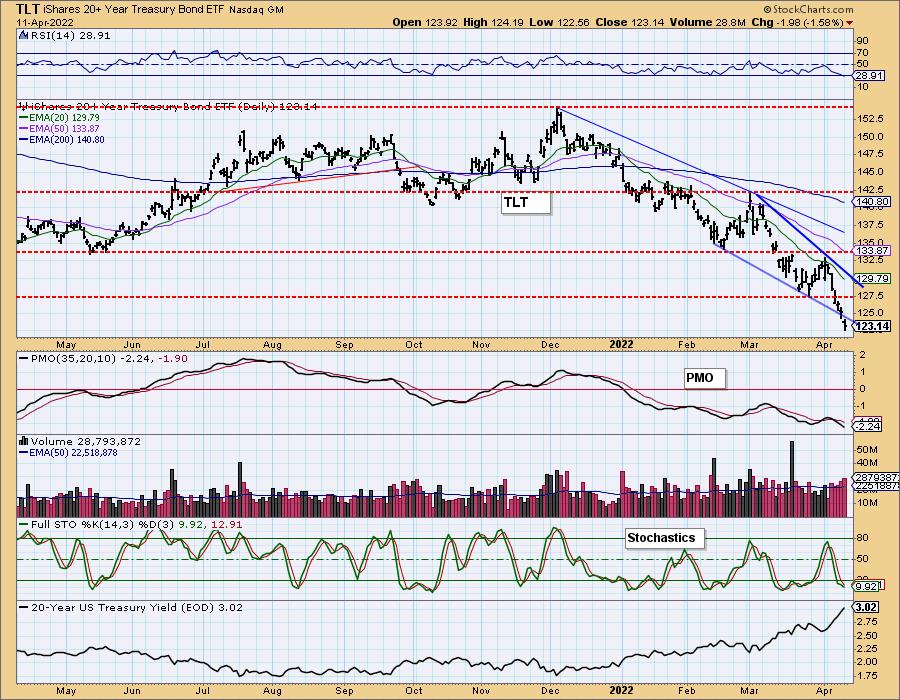Click the 28.91 value tag on the RSI axis
900x700 pixels.
coord(868,76)
